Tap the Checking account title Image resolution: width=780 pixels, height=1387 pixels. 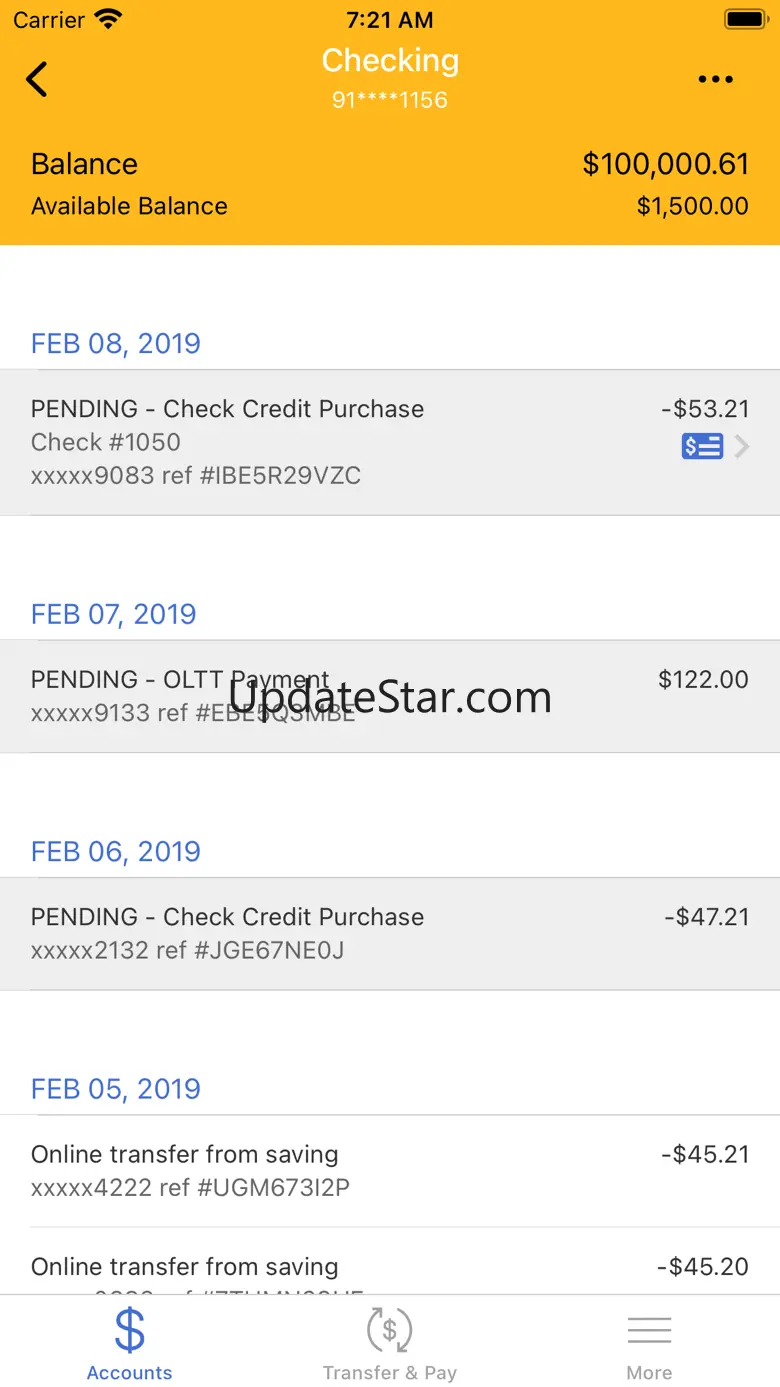coord(390,61)
